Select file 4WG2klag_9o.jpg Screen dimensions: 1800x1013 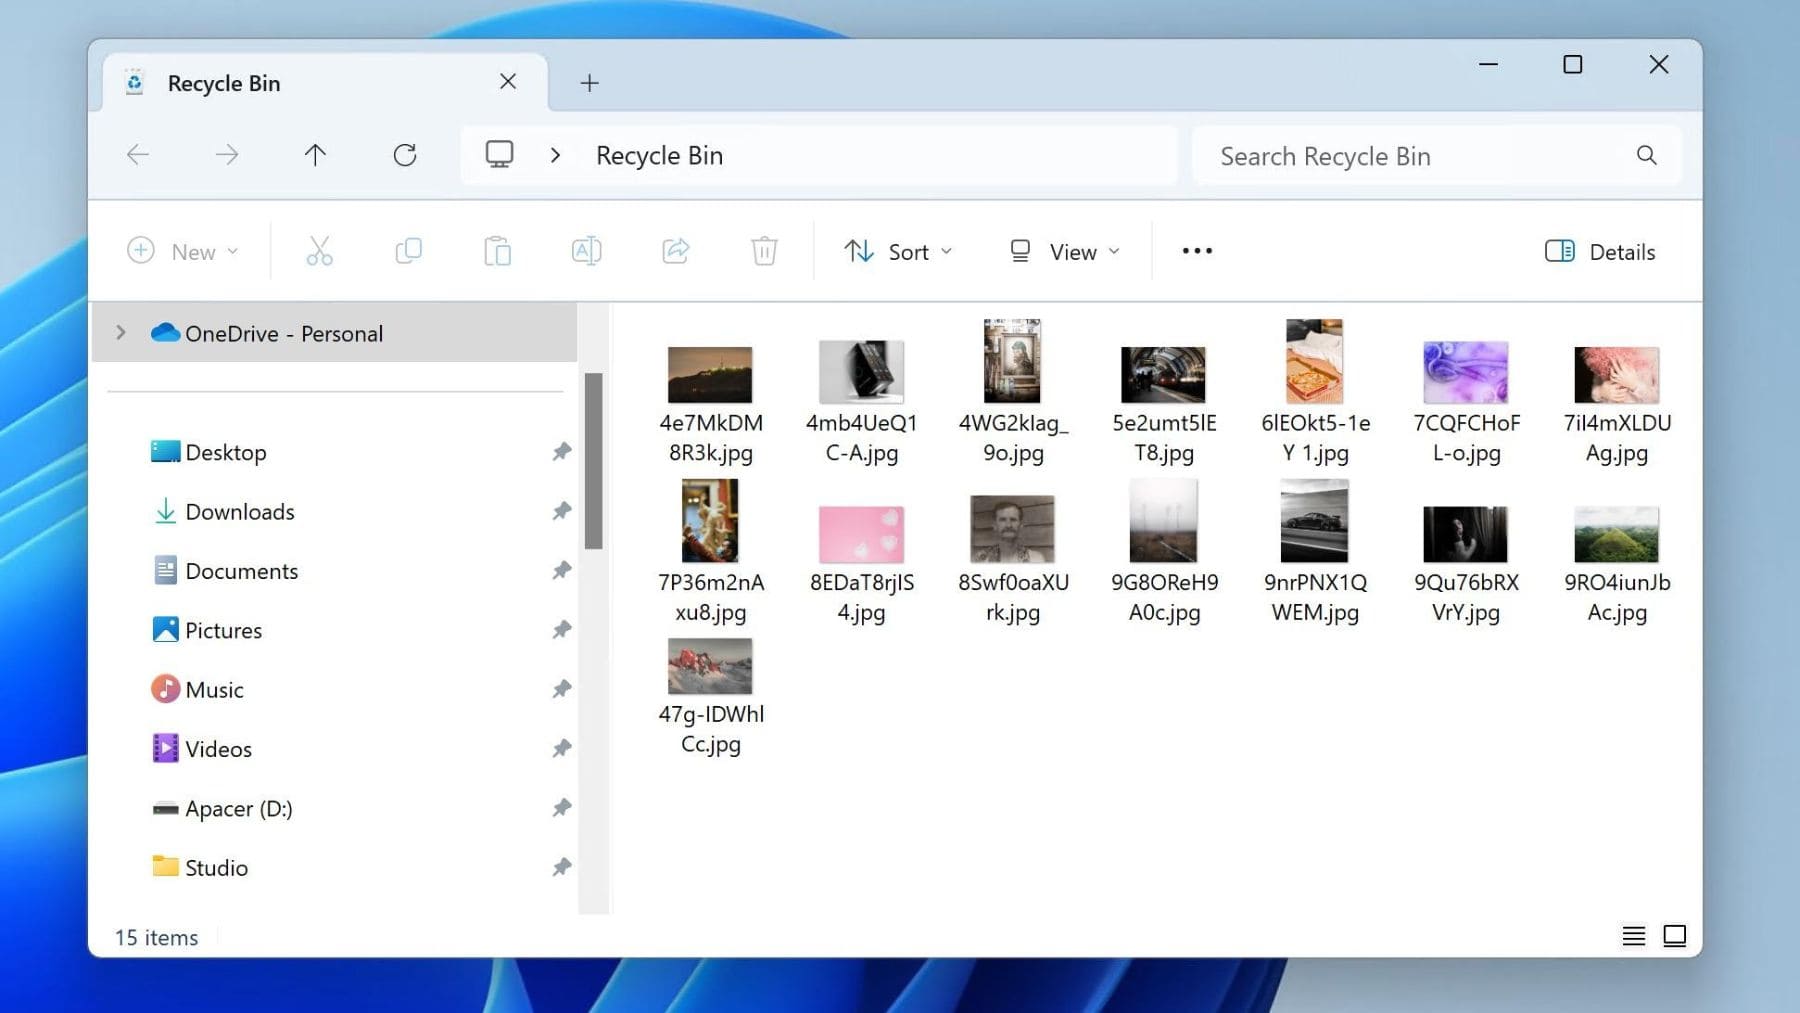coord(1012,392)
